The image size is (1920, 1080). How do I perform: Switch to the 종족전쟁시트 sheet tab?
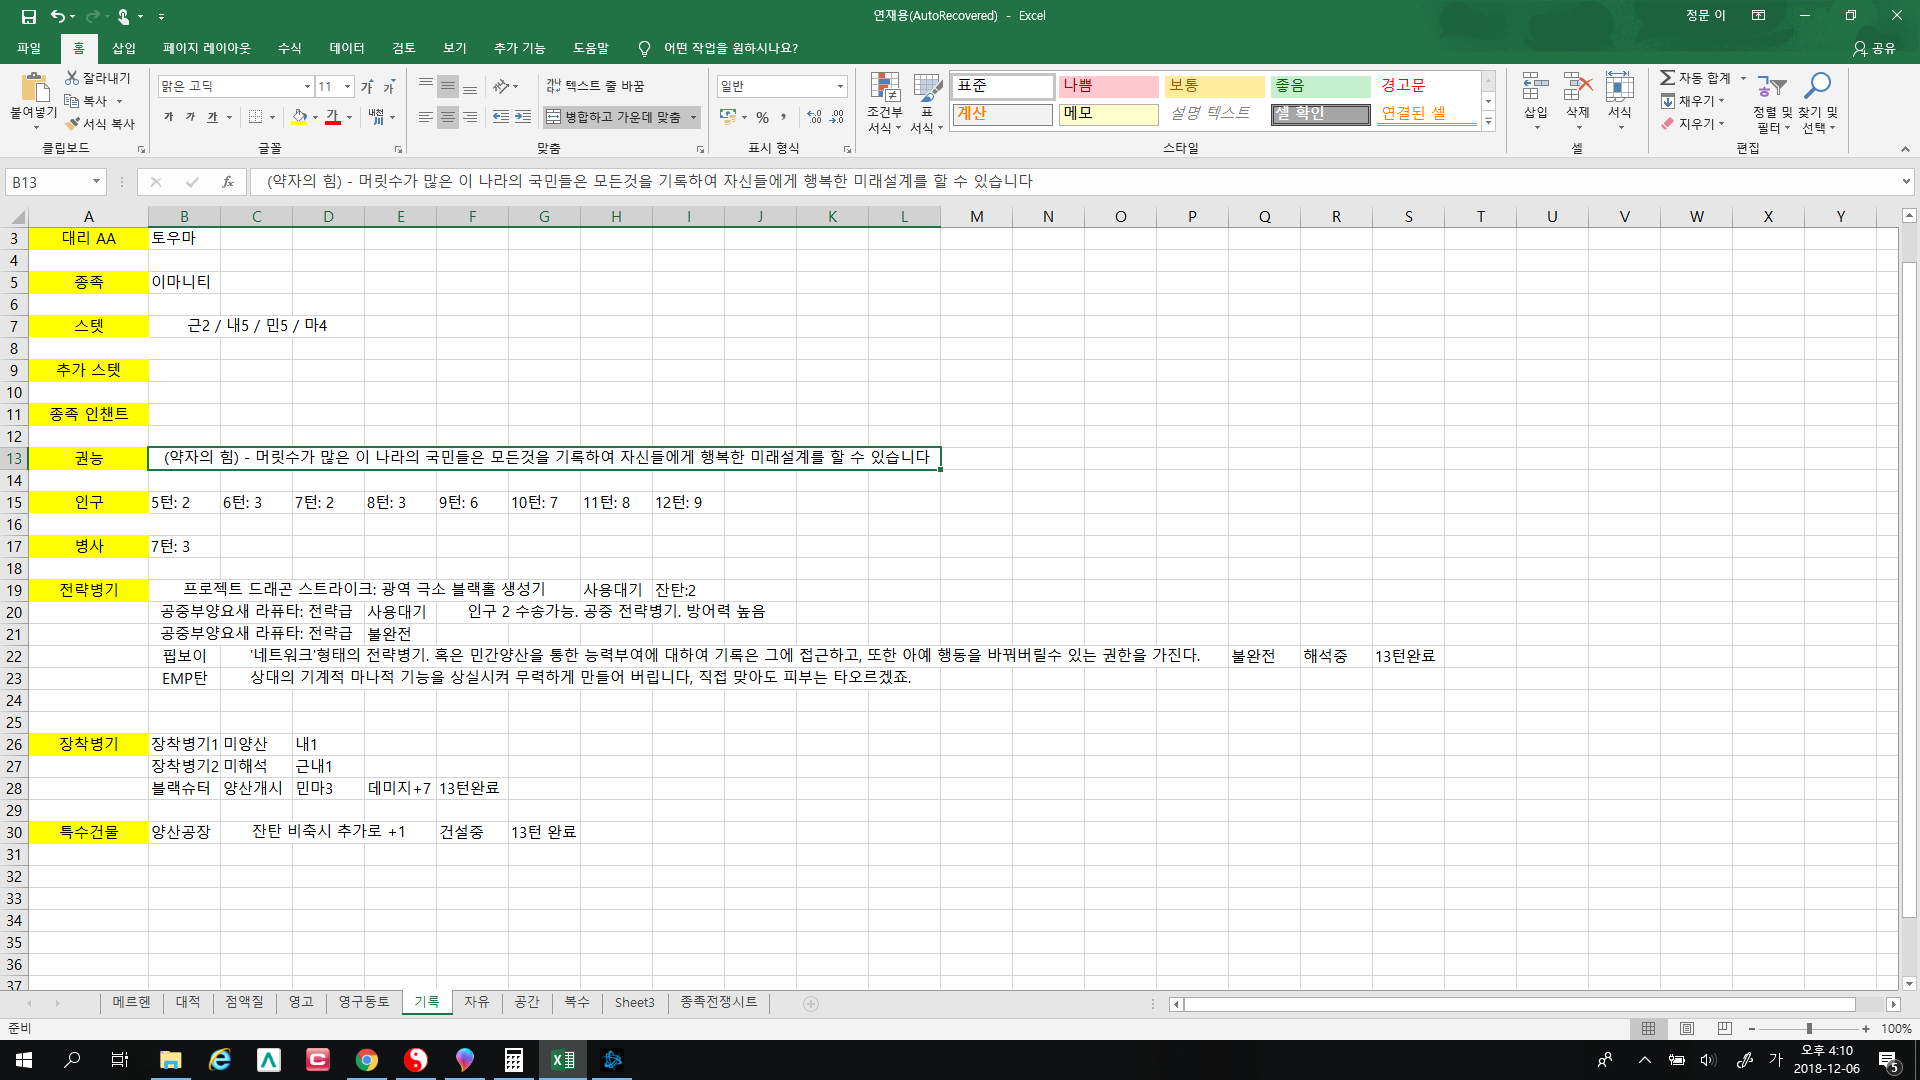(718, 1002)
